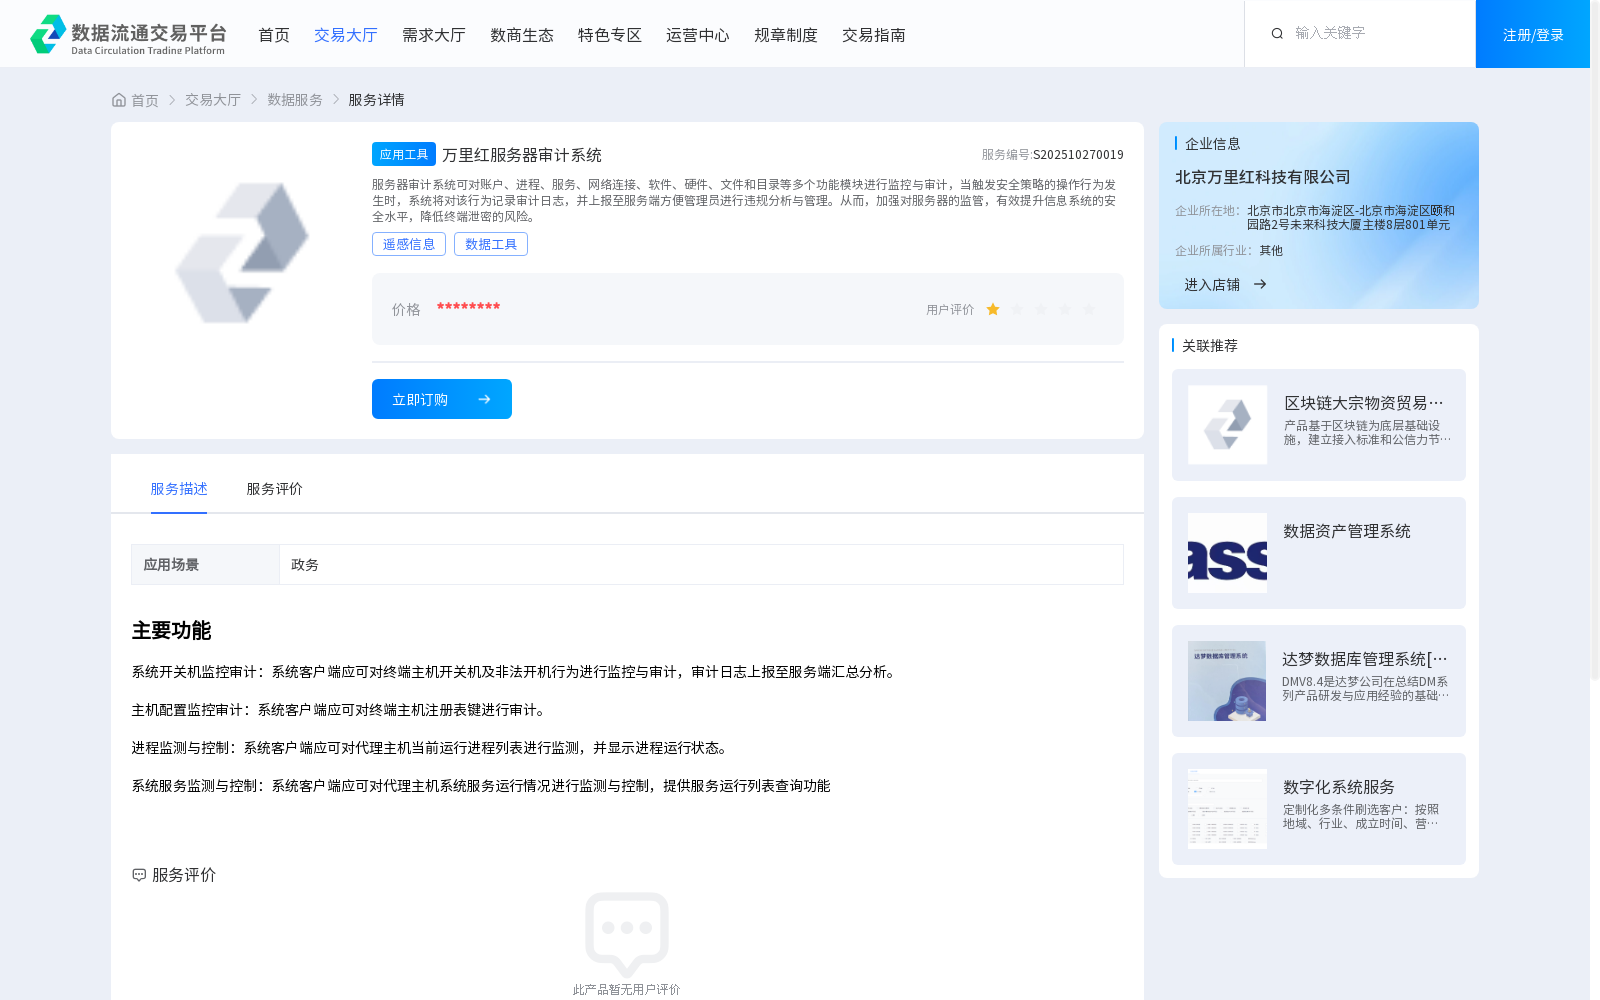Screen dimensions: 1600x1000
Task: Click the first rating star
Action: [993, 309]
